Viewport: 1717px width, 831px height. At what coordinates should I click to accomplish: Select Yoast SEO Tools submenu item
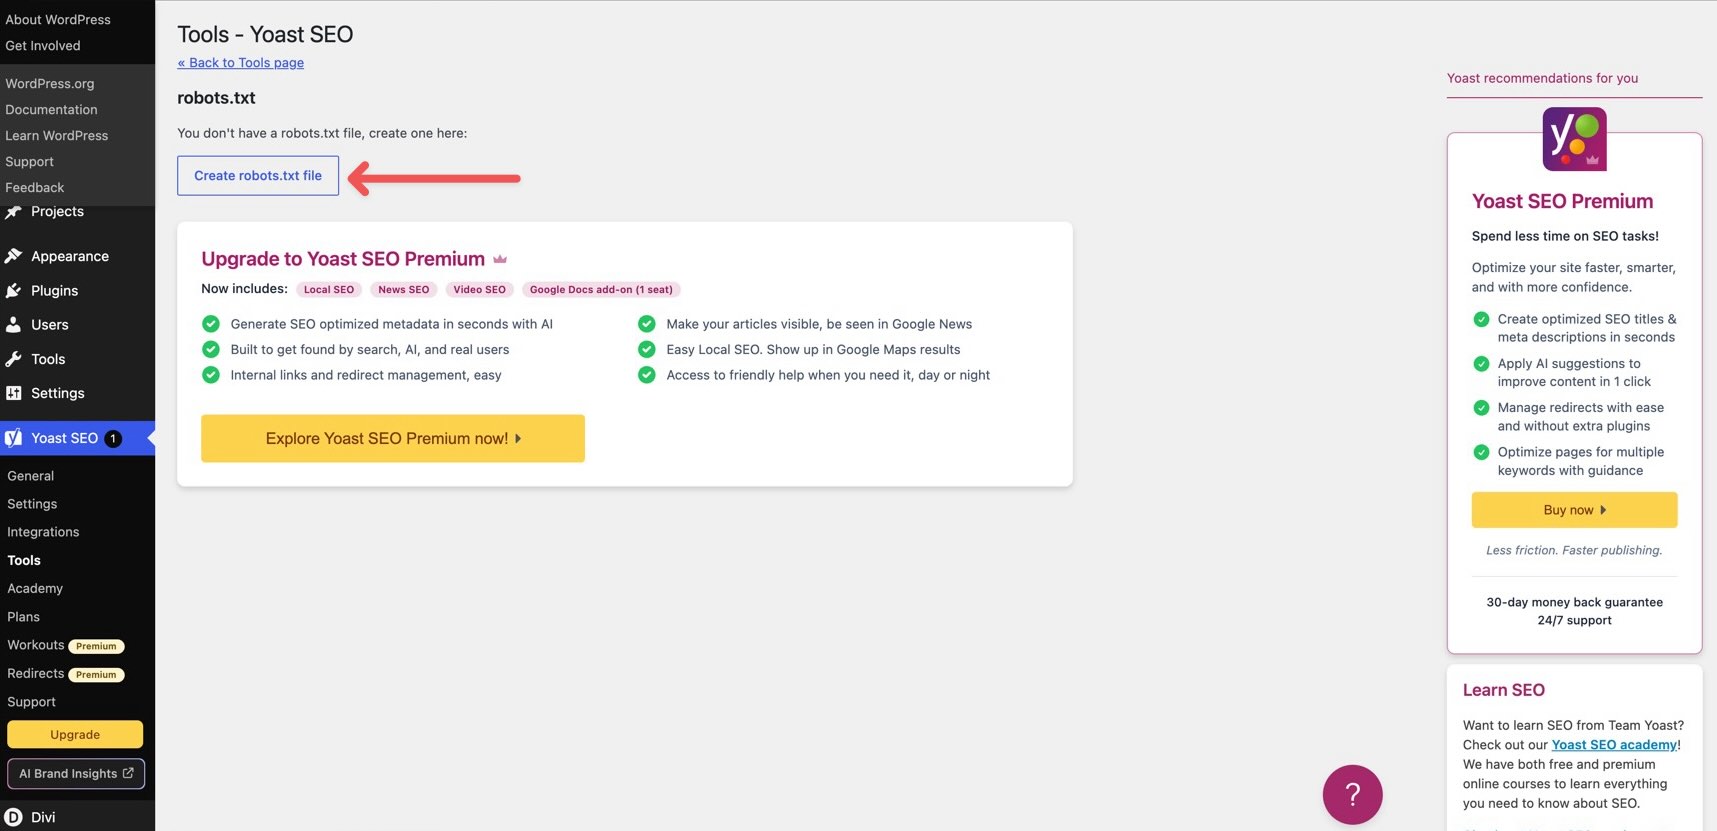24,560
